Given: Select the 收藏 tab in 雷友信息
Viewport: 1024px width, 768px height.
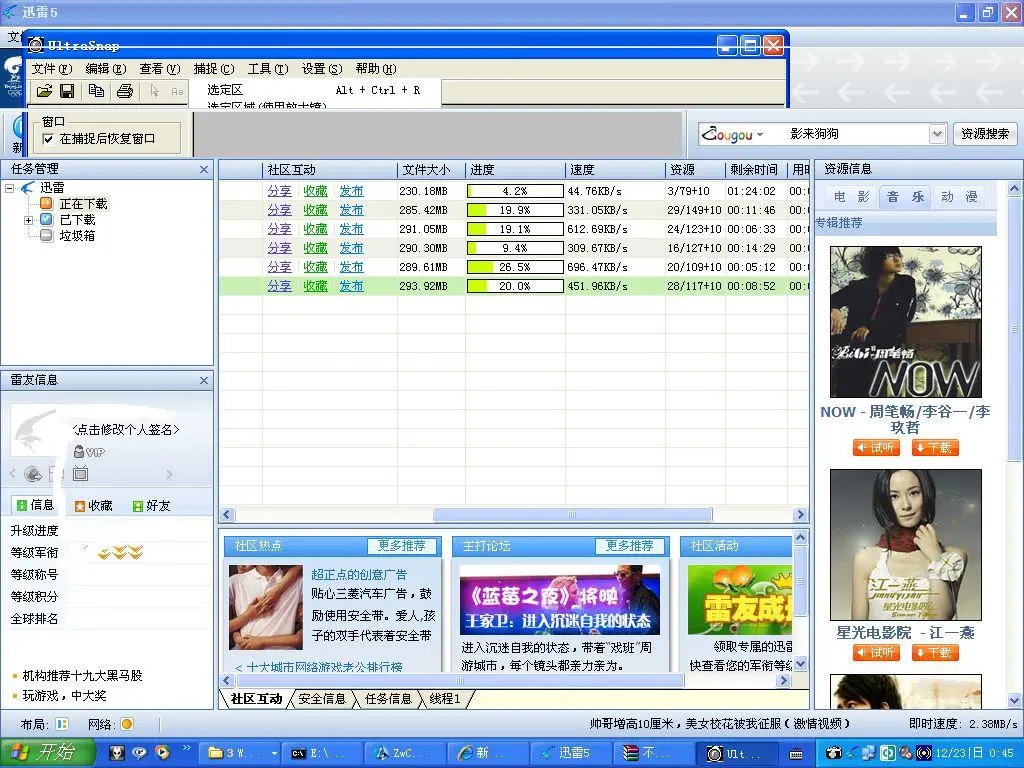Looking at the screenshot, I should click(93, 505).
